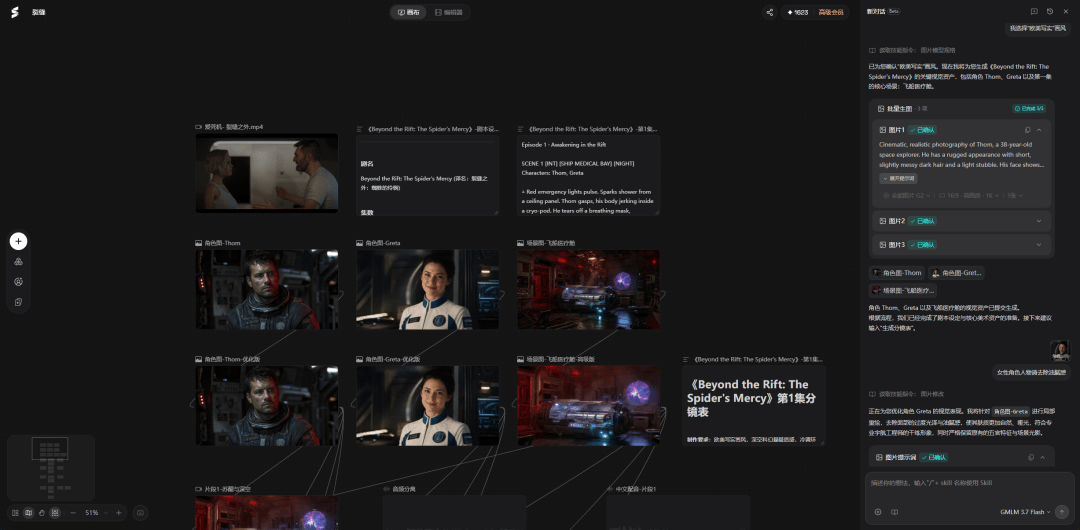Click the white plus add-node button

click(x=19, y=241)
